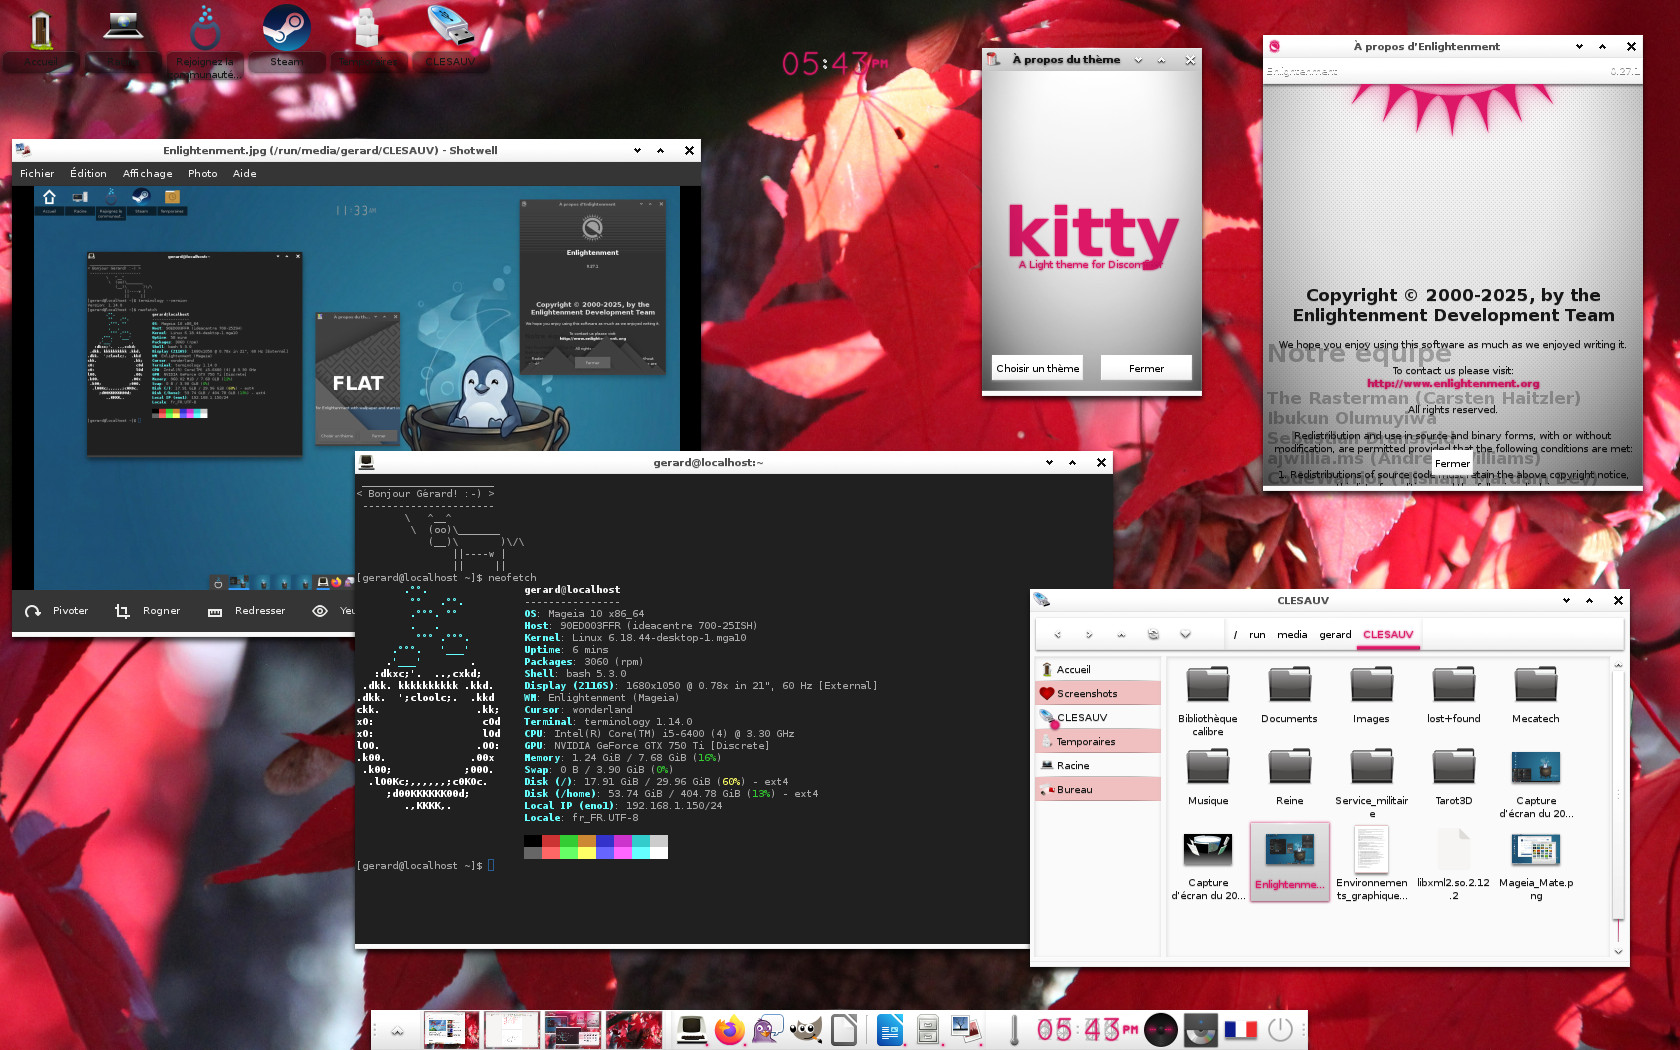This screenshot has height=1050, width=1680.
Task: Click Fermer in the Enlightenment about window
Action: click(x=1452, y=463)
